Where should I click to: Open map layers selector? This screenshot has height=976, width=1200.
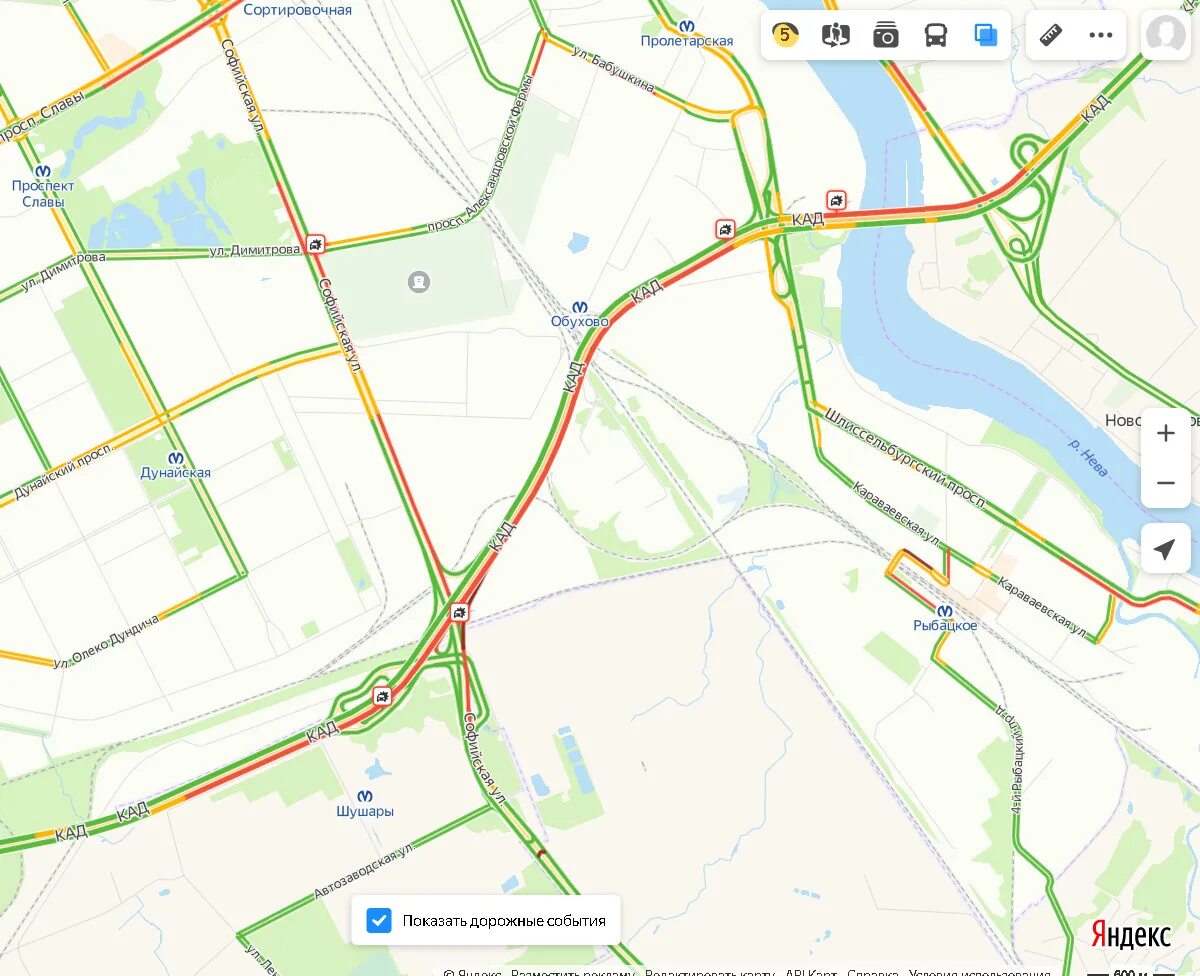986,35
